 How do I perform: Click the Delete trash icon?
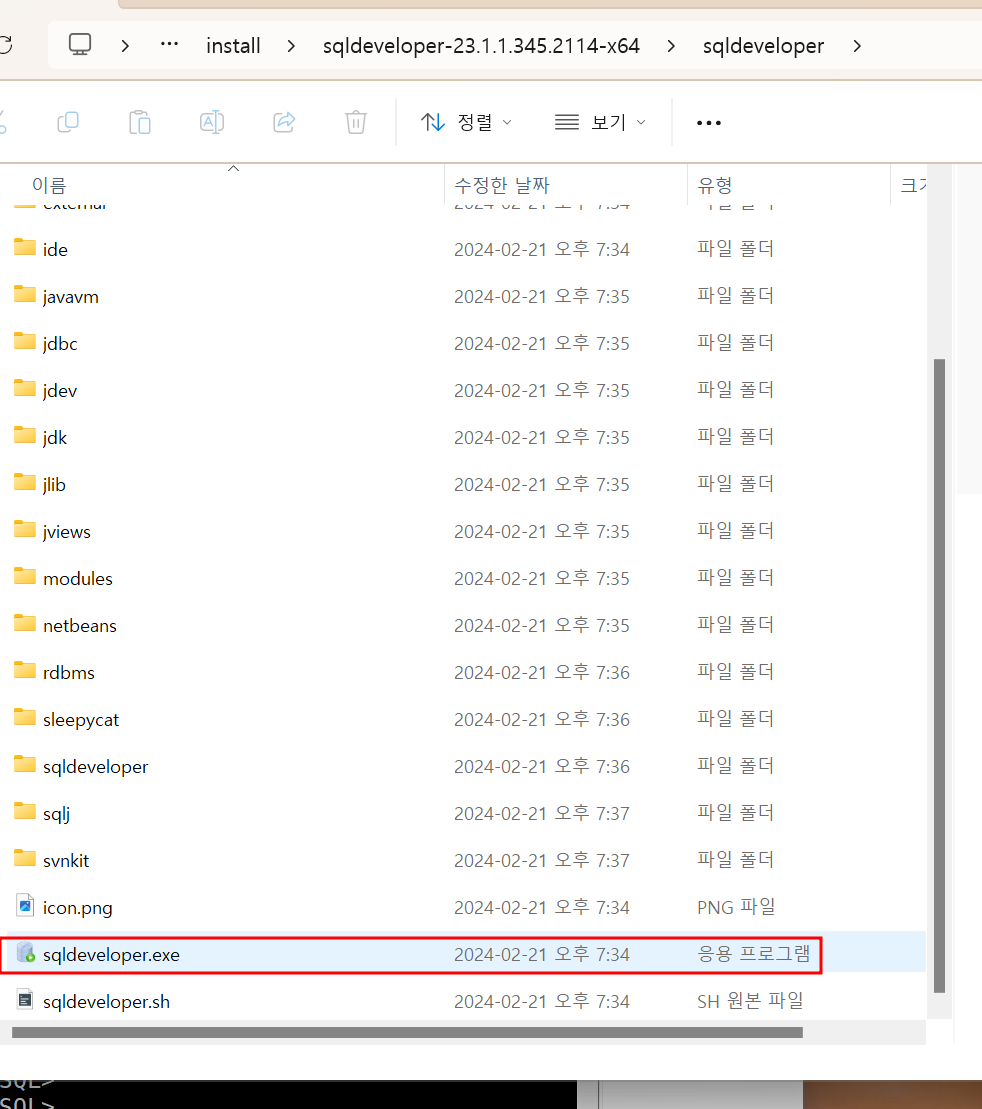(x=356, y=122)
